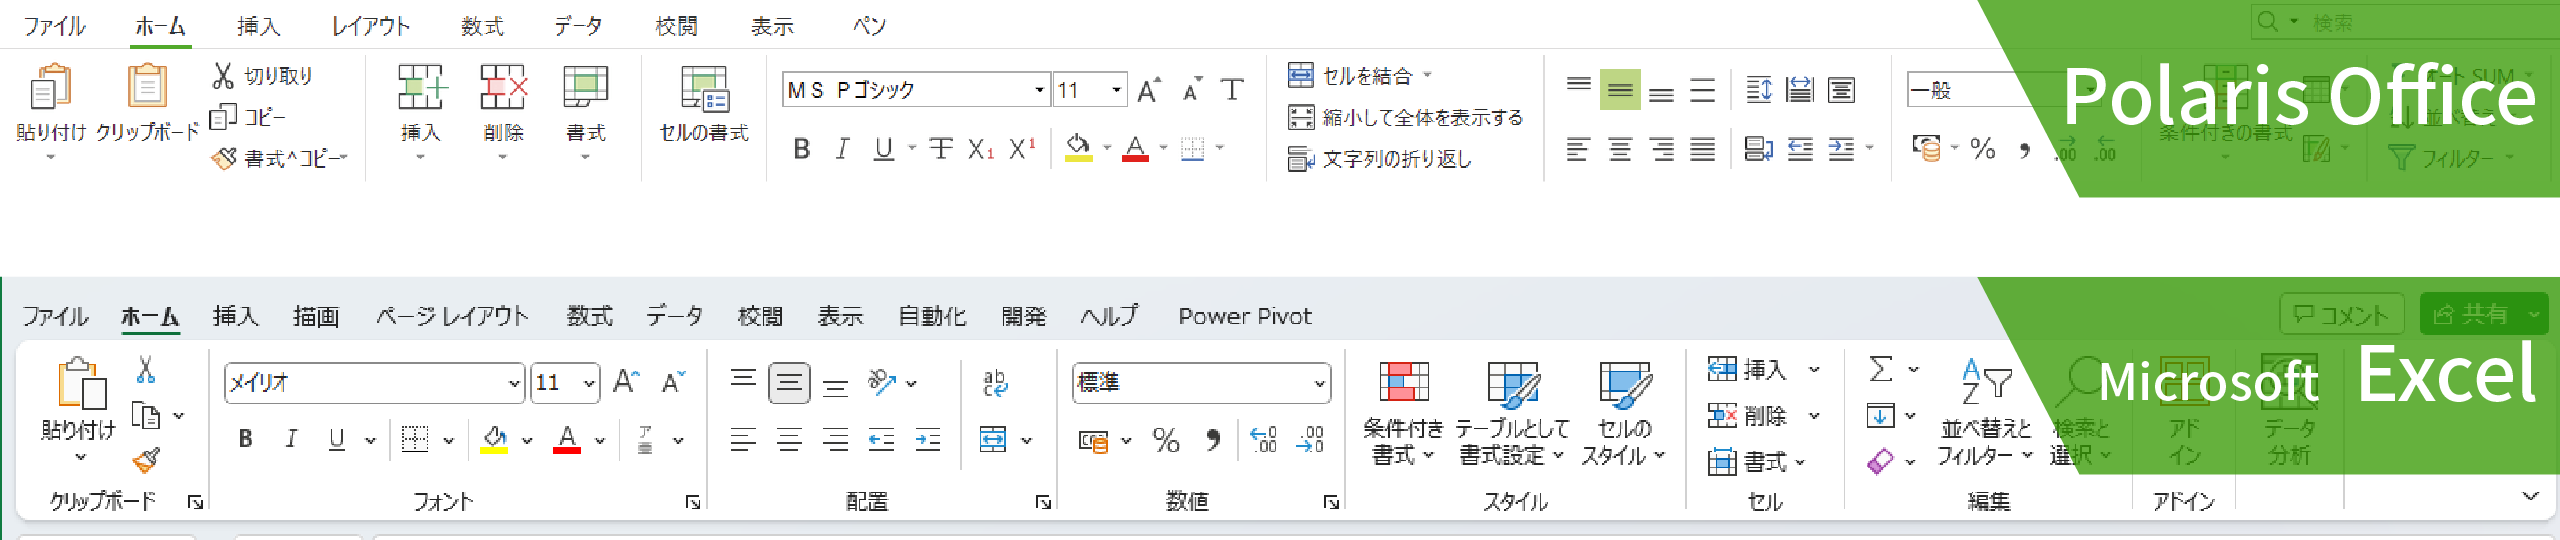
Task: Open Excel cell styles (セルのスタイル)
Action: click(x=1624, y=413)
